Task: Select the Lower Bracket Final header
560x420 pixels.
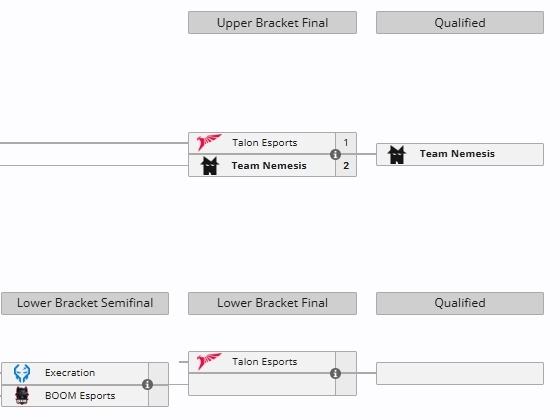Action: coord(272,303)
